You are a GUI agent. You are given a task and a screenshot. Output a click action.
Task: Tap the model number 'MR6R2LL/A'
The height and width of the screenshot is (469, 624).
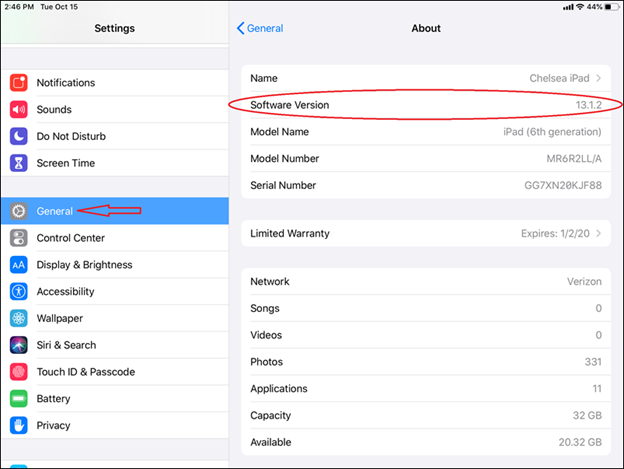(574, 159)
